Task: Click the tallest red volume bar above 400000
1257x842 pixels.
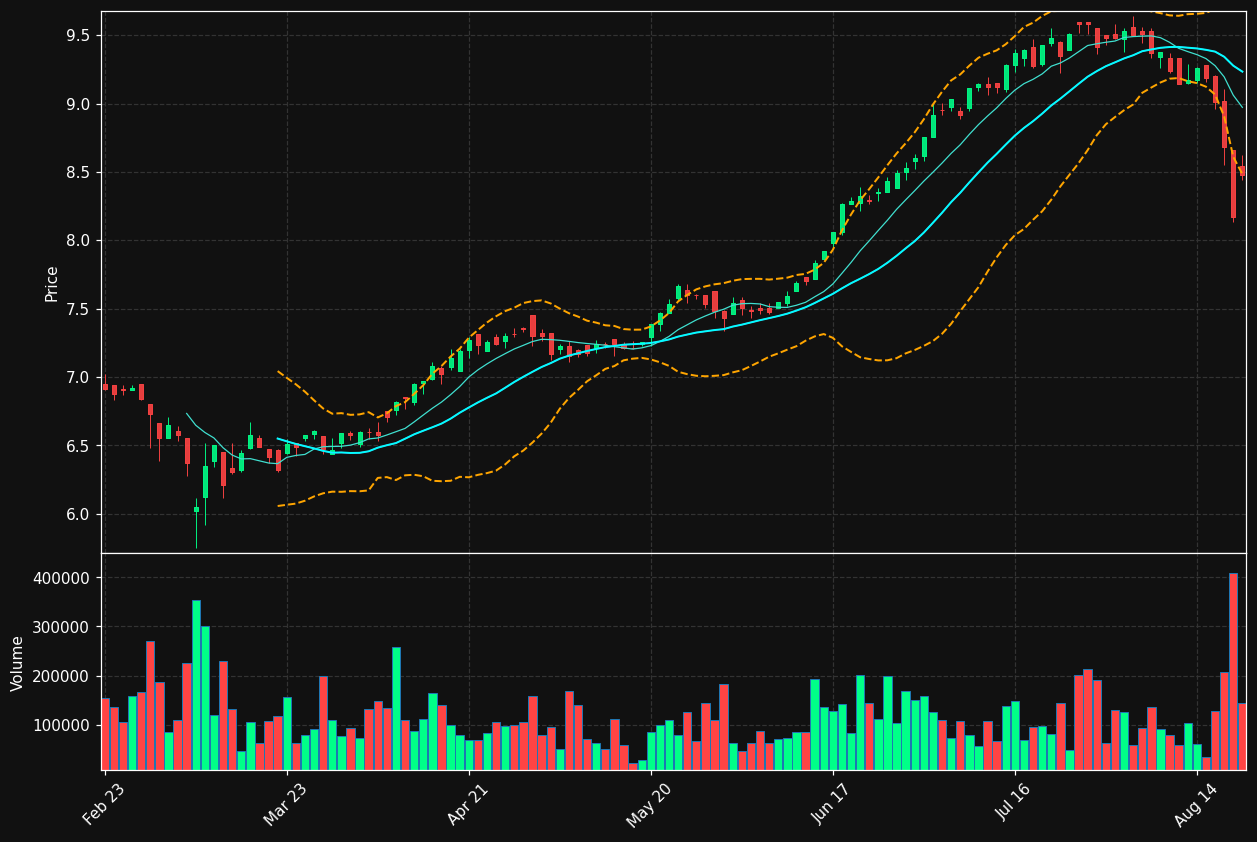Action: pos(1233,671)
